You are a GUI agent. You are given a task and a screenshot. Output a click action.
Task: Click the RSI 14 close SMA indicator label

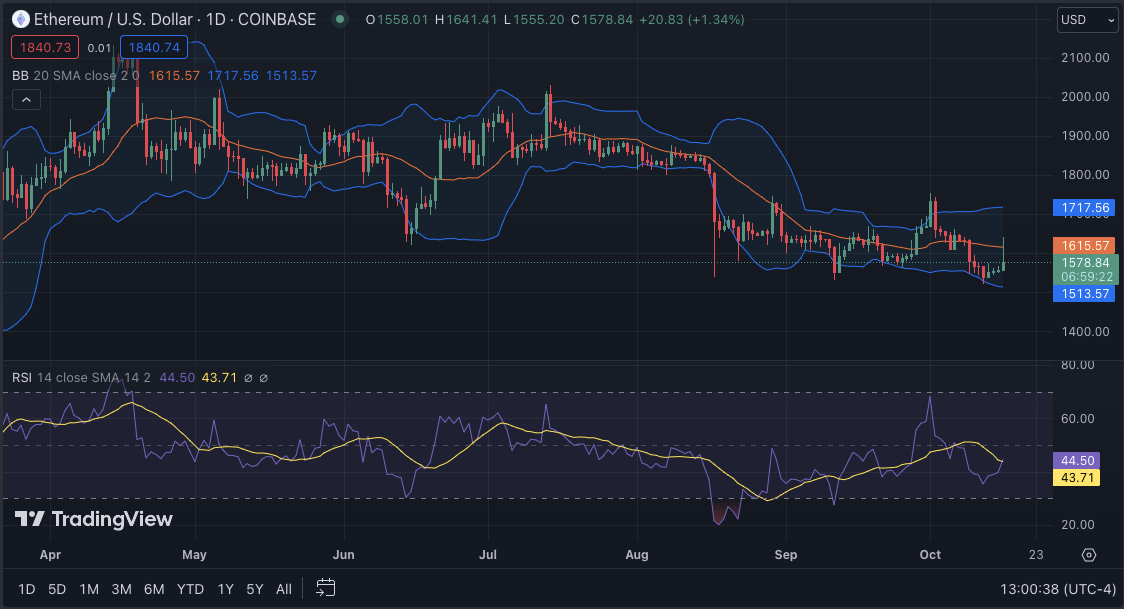pos(81,378)
